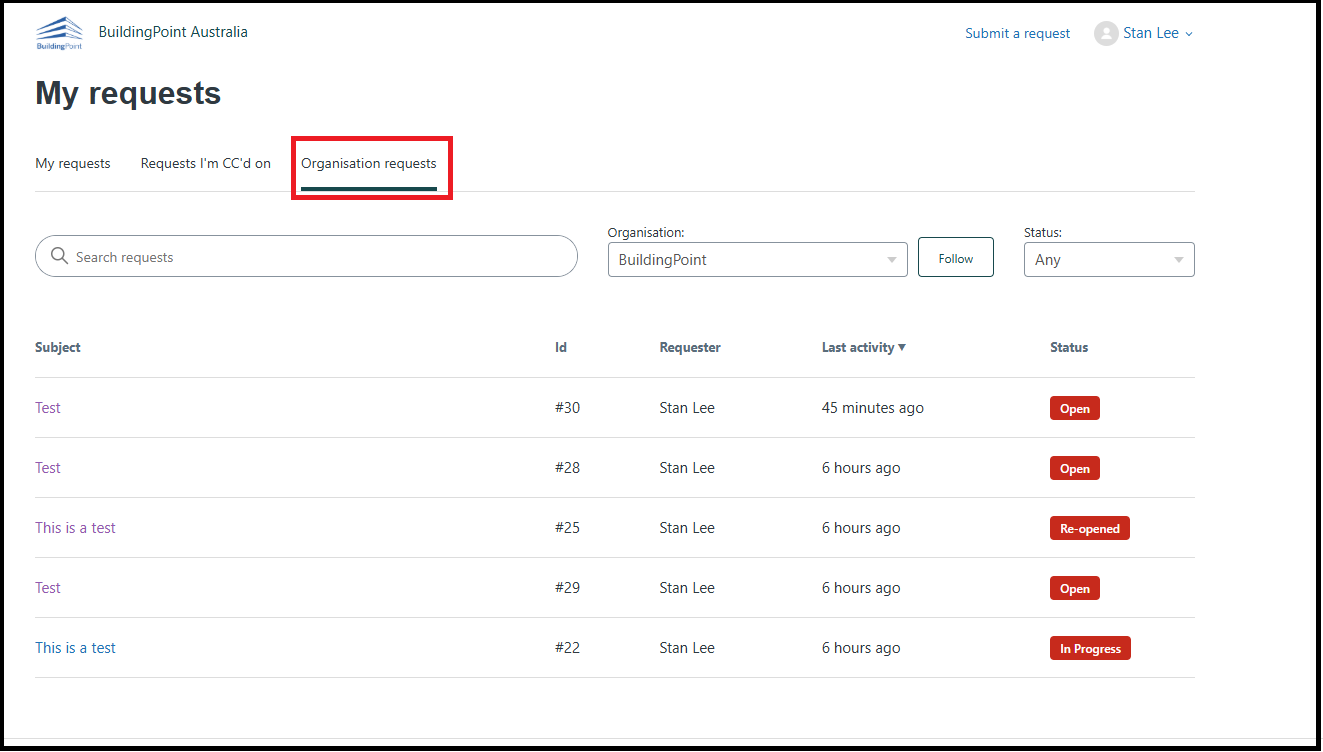
Task: Click the Re-opened status badge on request #25
Action: click(1089, 527)
